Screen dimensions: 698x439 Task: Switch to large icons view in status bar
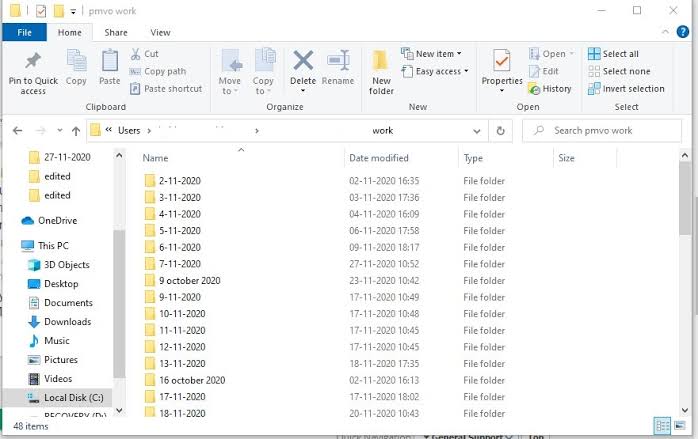pyautogui.click(x=682, y=425)
